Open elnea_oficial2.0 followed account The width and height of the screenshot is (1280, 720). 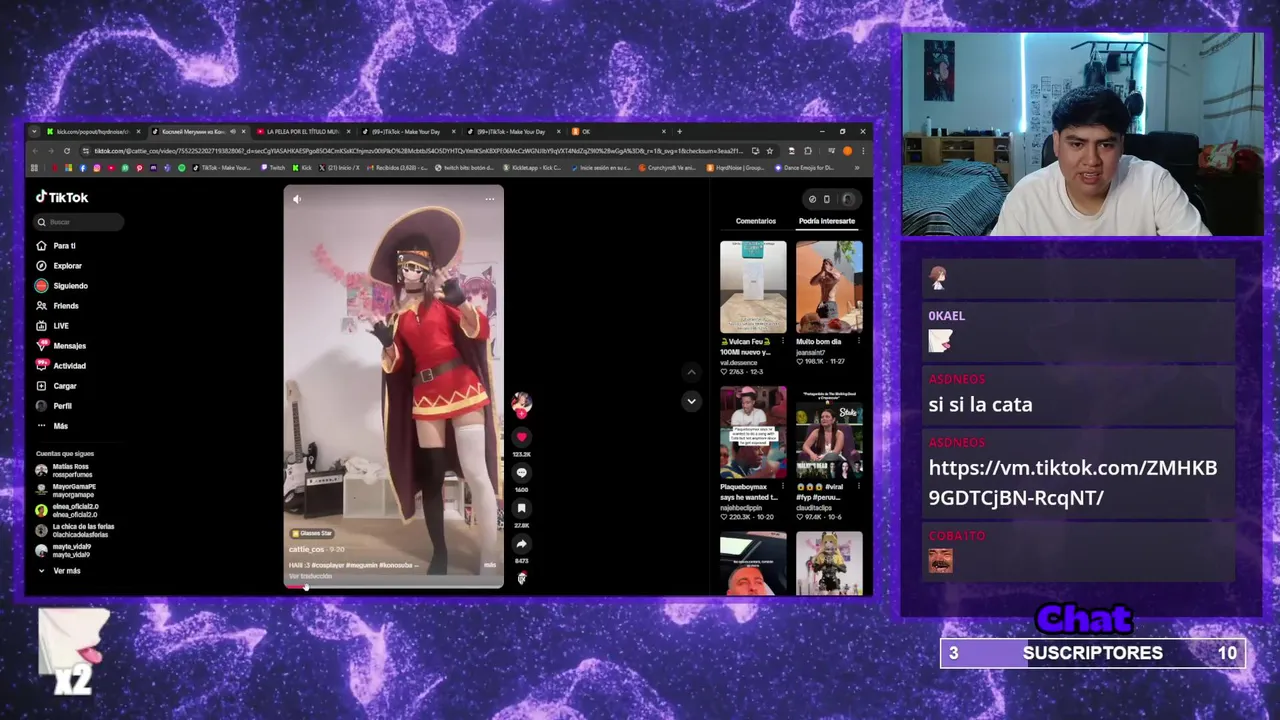[x=67, y=510]
